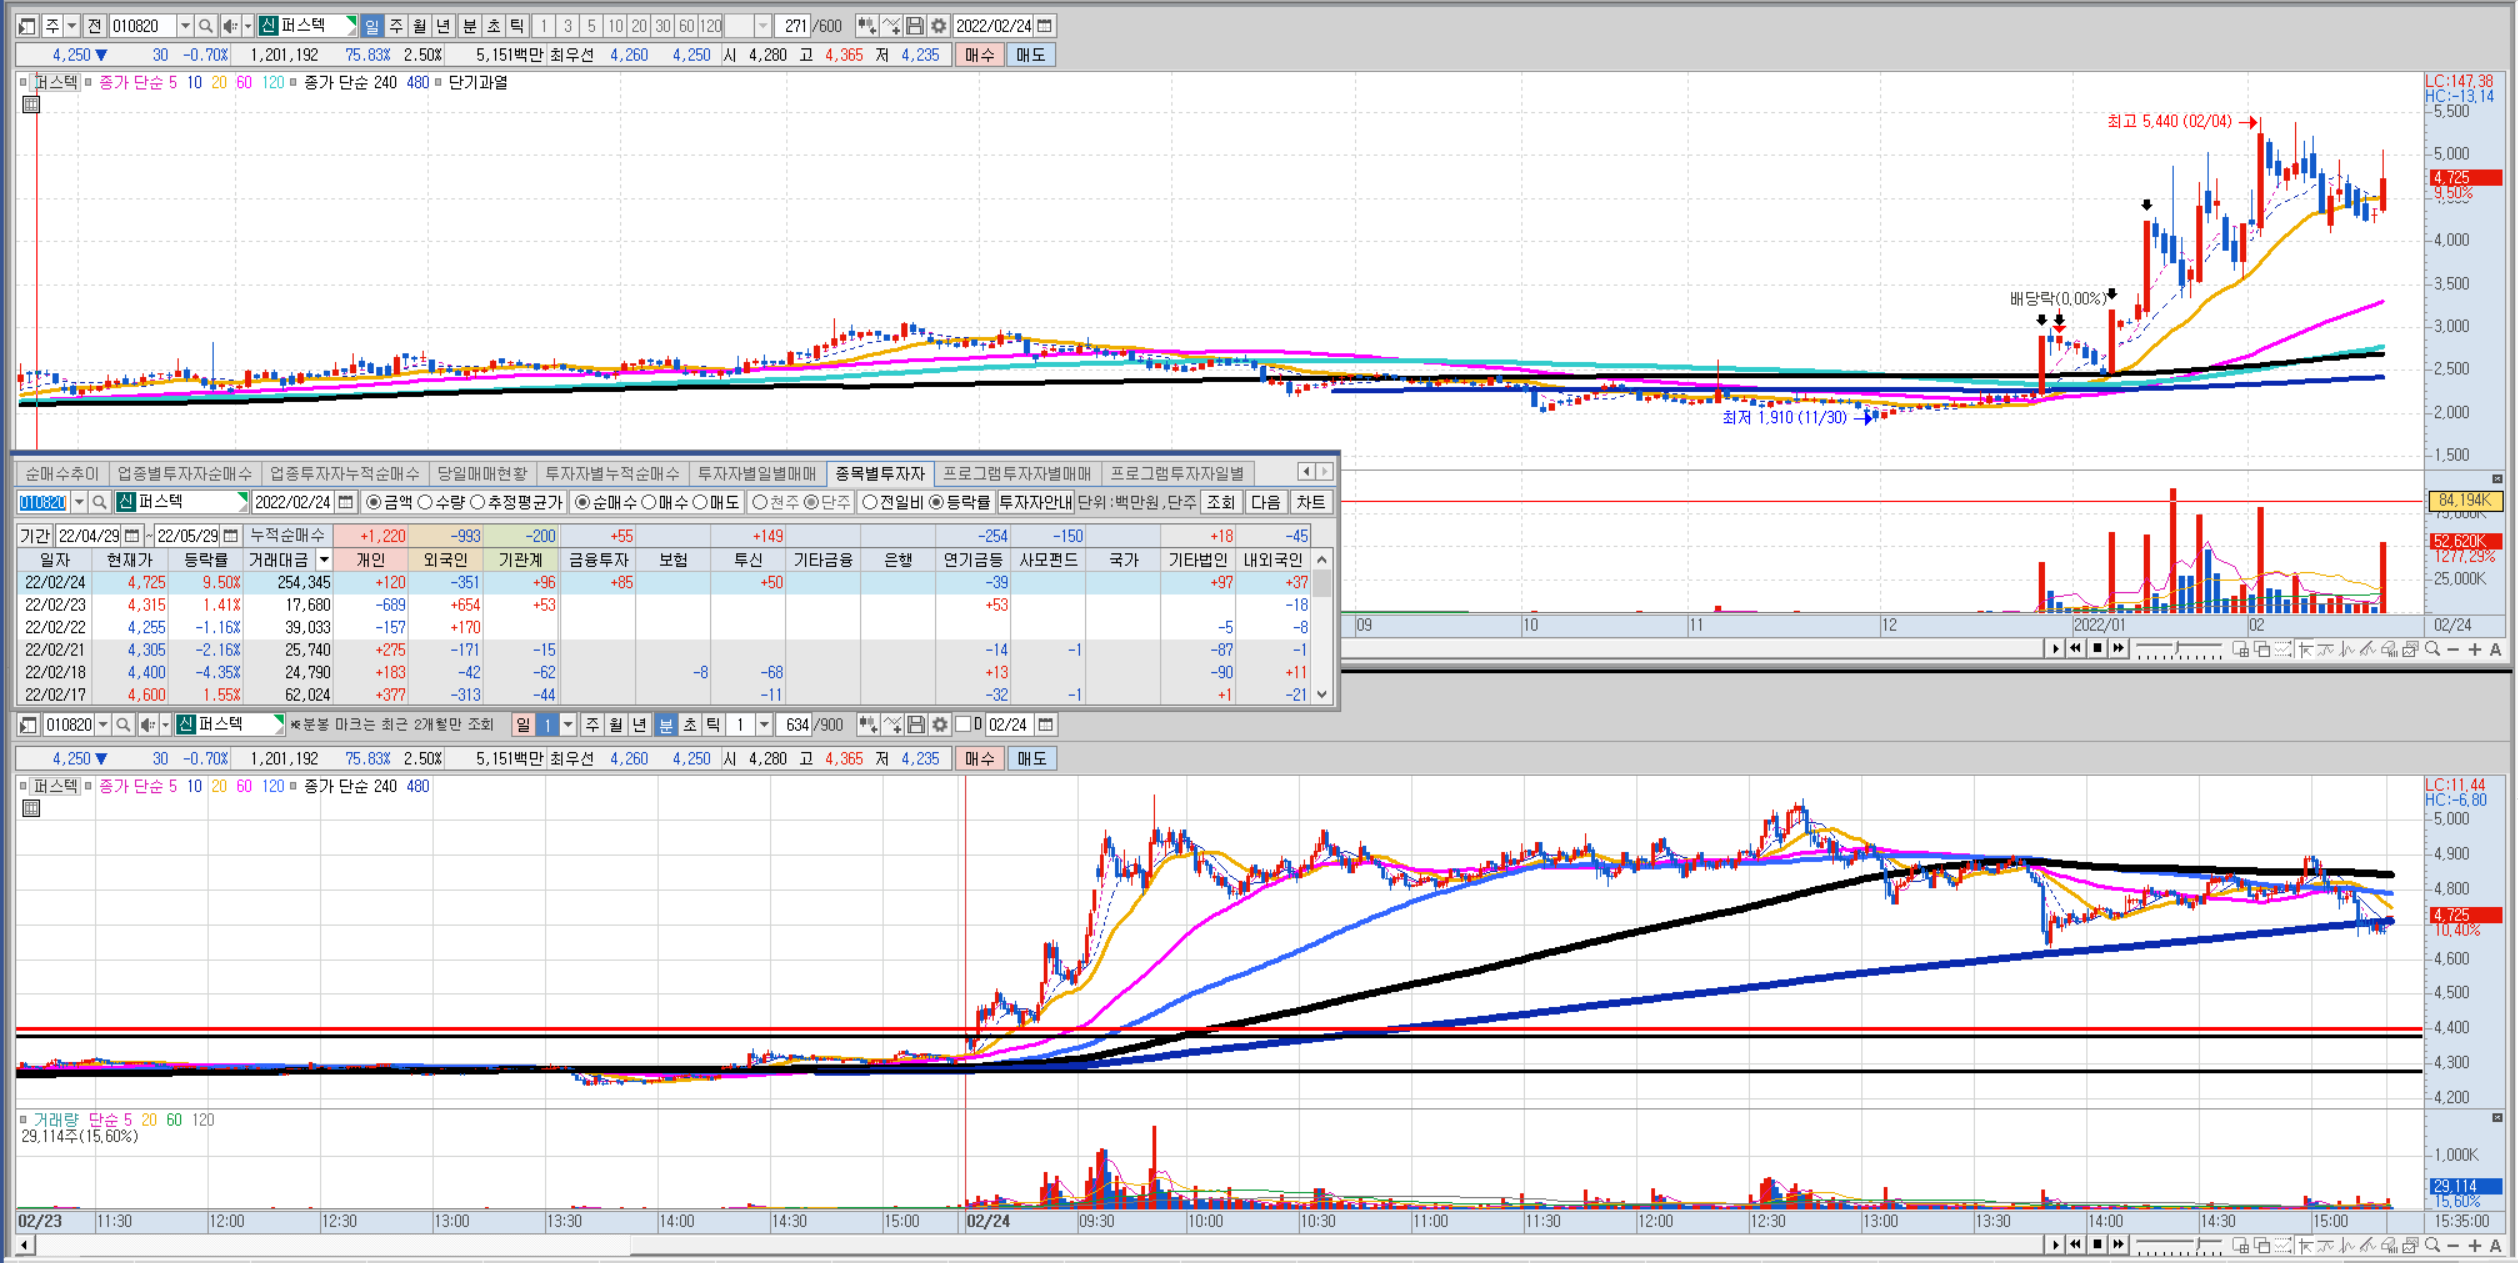Click the save disk icon in top chart toolbar

click(915, 26)
